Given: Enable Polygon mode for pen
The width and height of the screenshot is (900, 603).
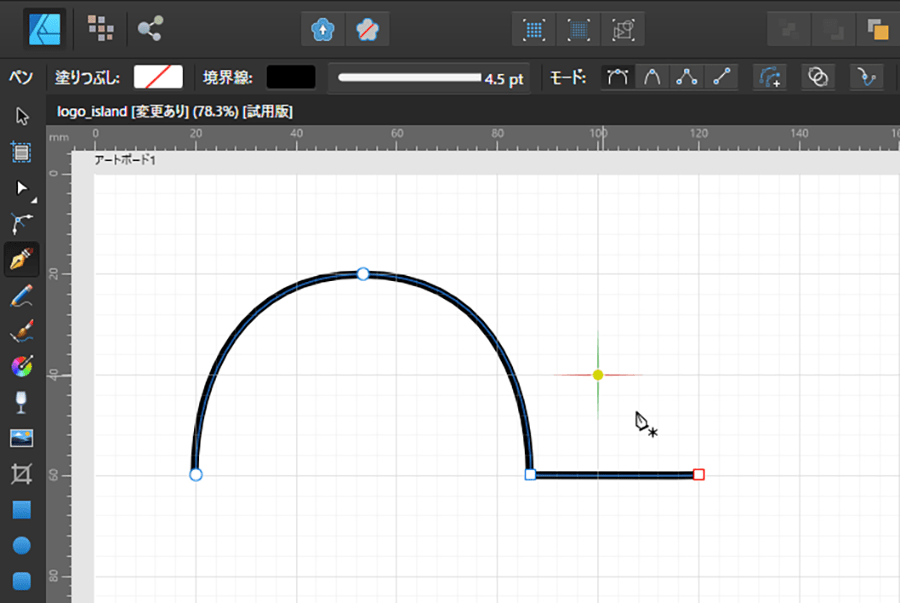Looking at the screenshot, I should coord(686,78).
